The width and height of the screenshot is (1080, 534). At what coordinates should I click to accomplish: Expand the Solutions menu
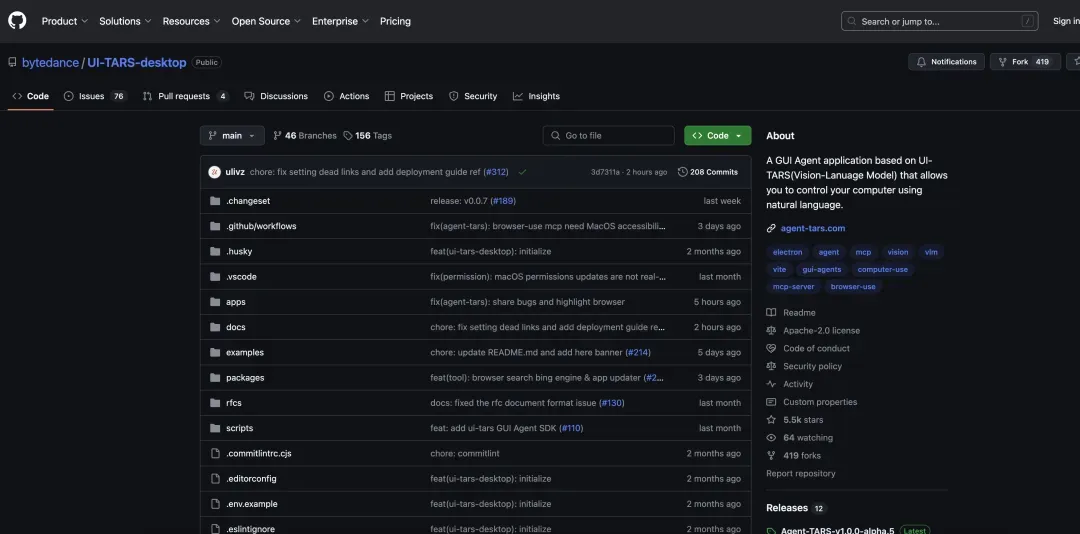(x=125, y=21)
